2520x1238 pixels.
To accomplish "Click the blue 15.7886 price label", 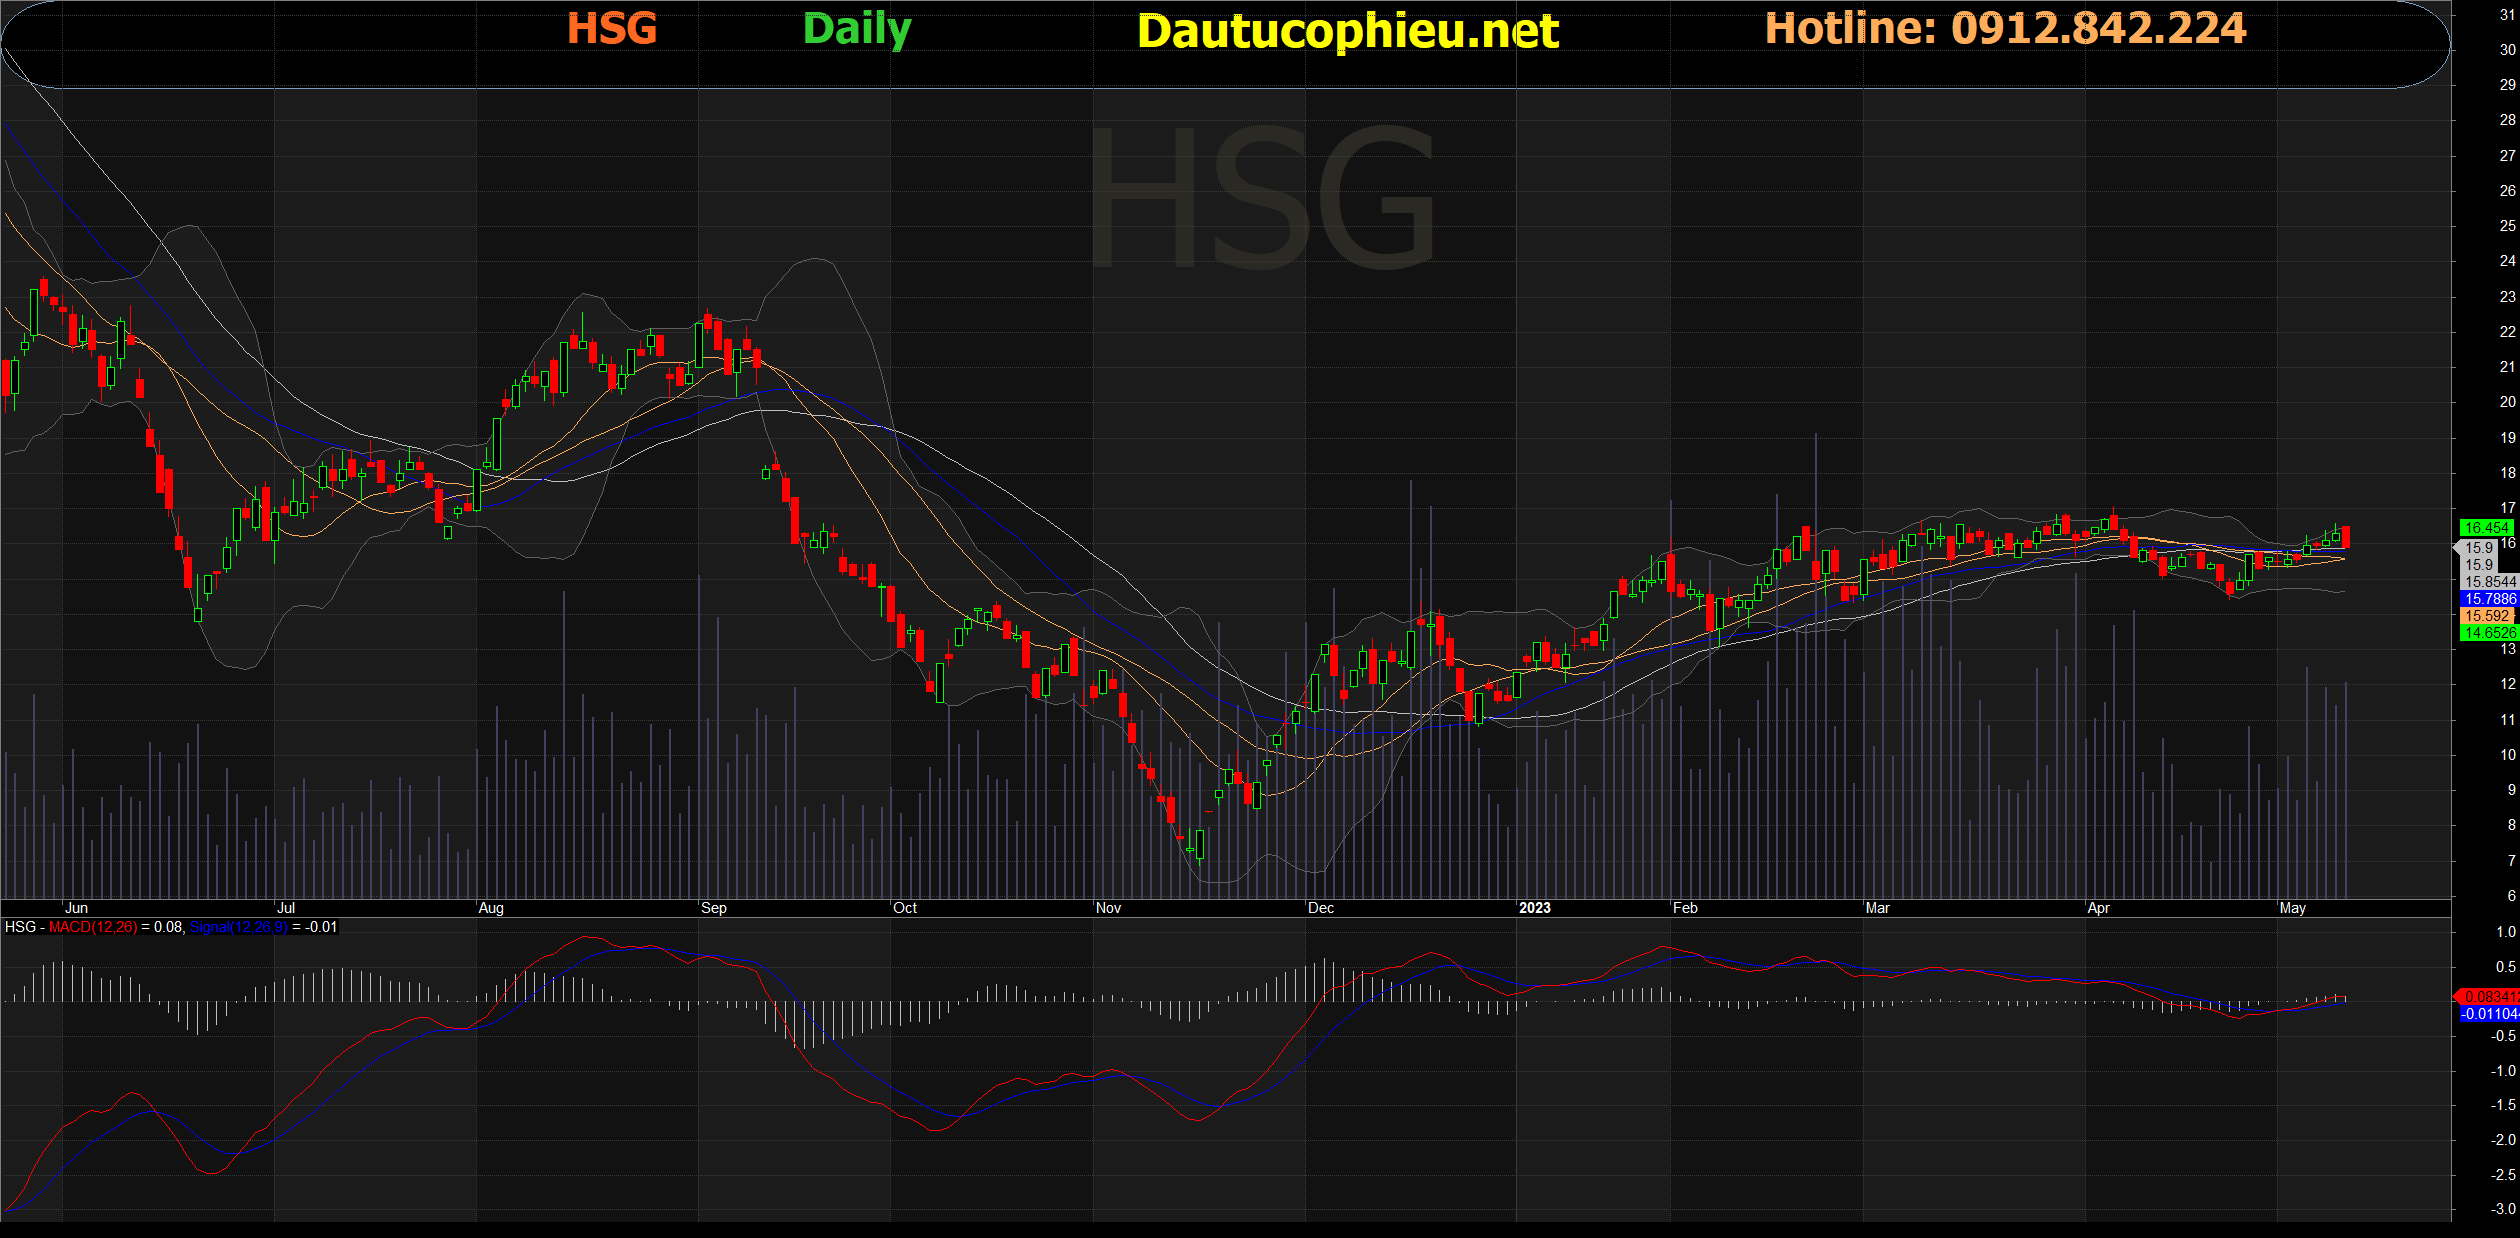I will (2488, 599).
